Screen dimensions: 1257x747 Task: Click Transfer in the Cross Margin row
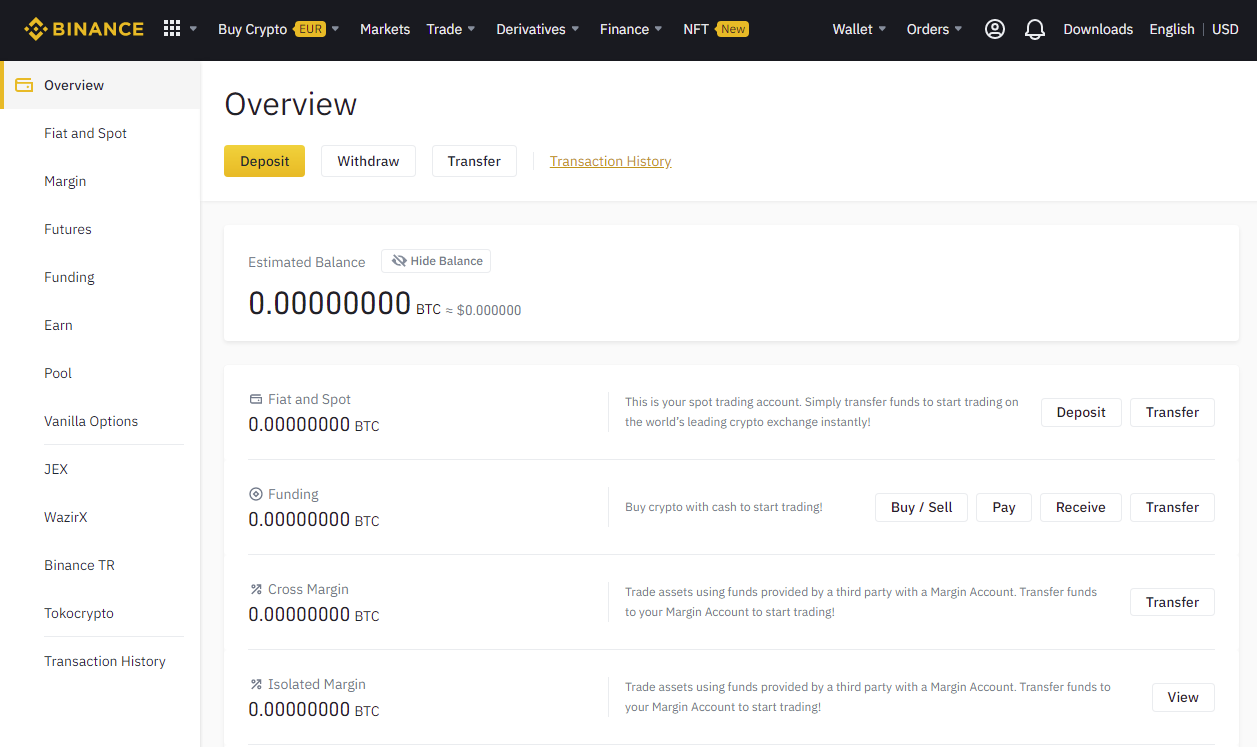click(x=1172, y=602)
